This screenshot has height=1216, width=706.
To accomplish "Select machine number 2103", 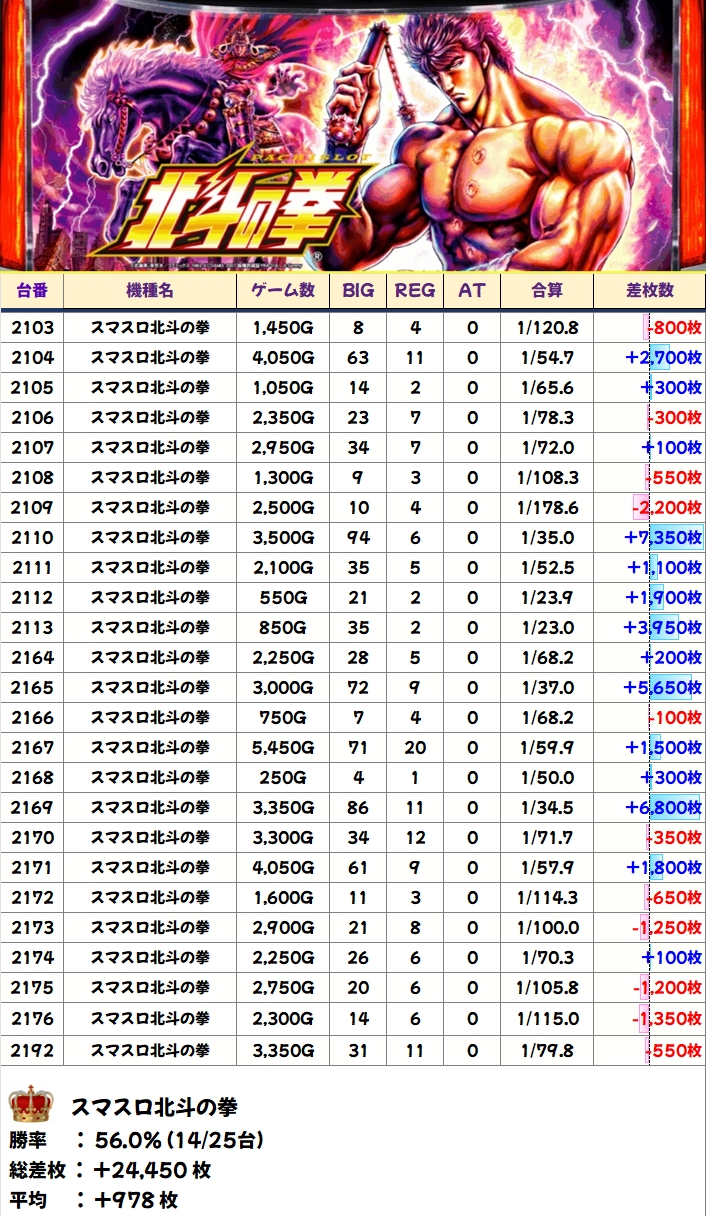I will tap(33, 327).
